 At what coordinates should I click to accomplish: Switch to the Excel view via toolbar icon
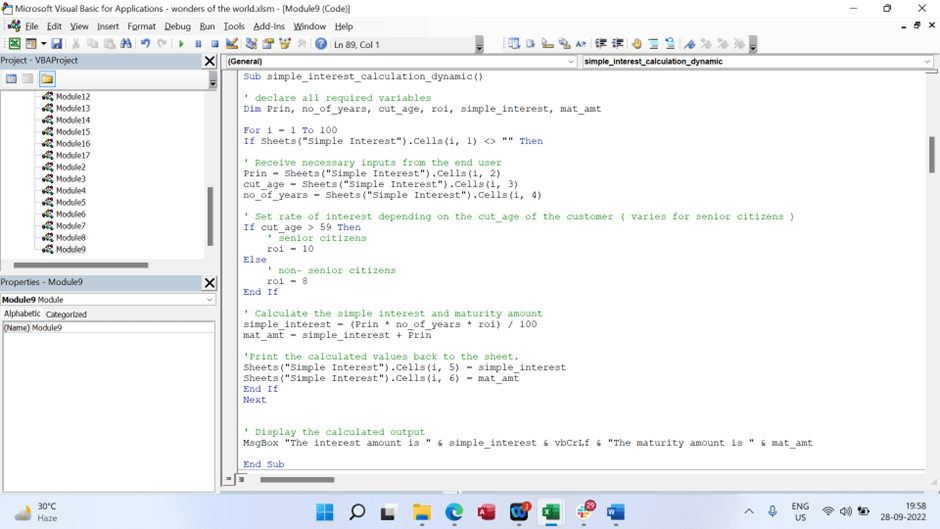[14, 44]
